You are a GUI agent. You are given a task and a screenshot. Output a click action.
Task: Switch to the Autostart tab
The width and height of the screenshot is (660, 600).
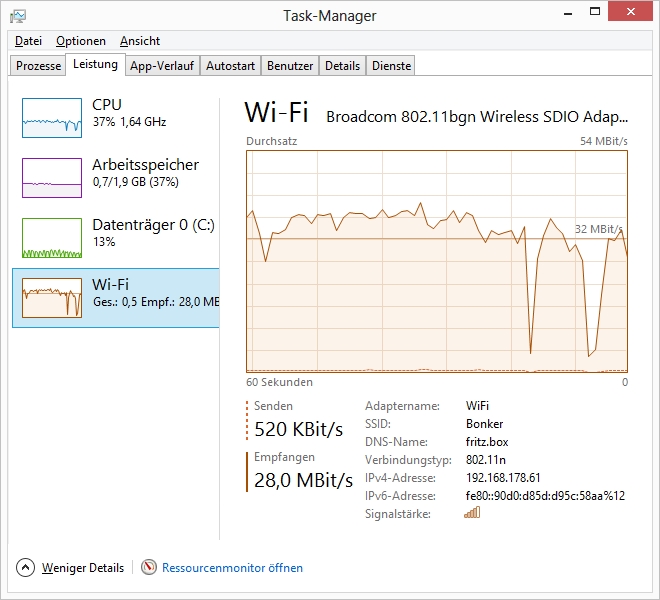(x=230, y=66)
